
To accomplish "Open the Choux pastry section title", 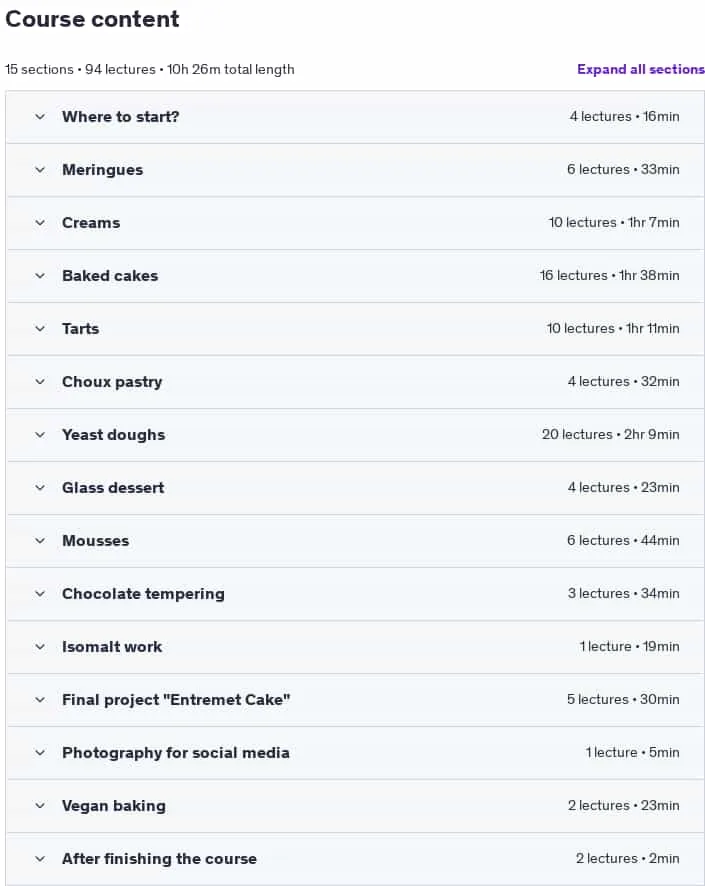I will click(112, 382).
